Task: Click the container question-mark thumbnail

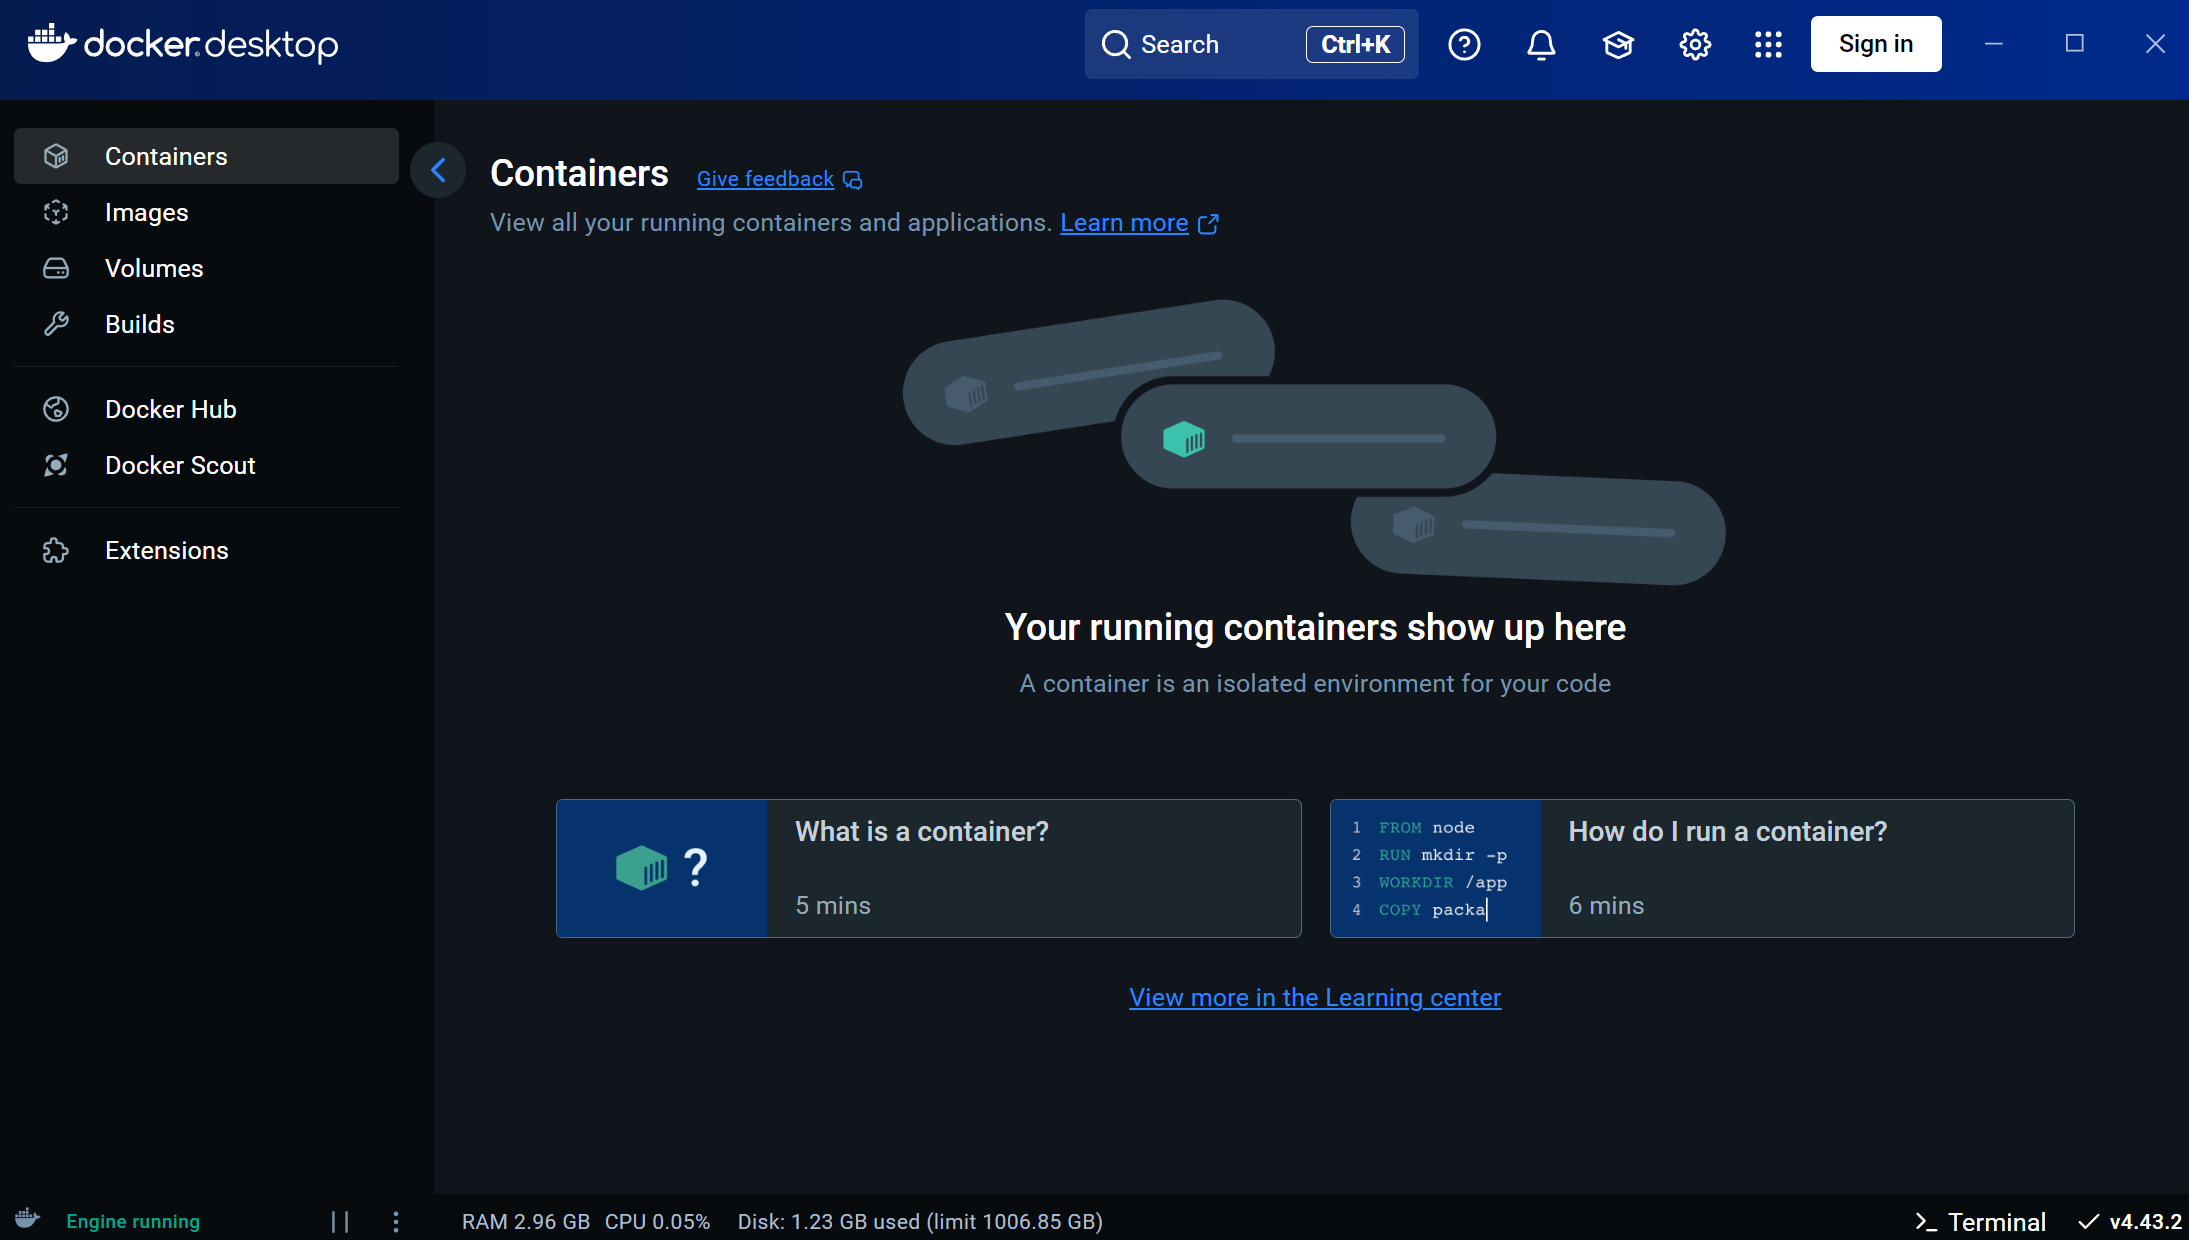Action: (x=662, y=868)
